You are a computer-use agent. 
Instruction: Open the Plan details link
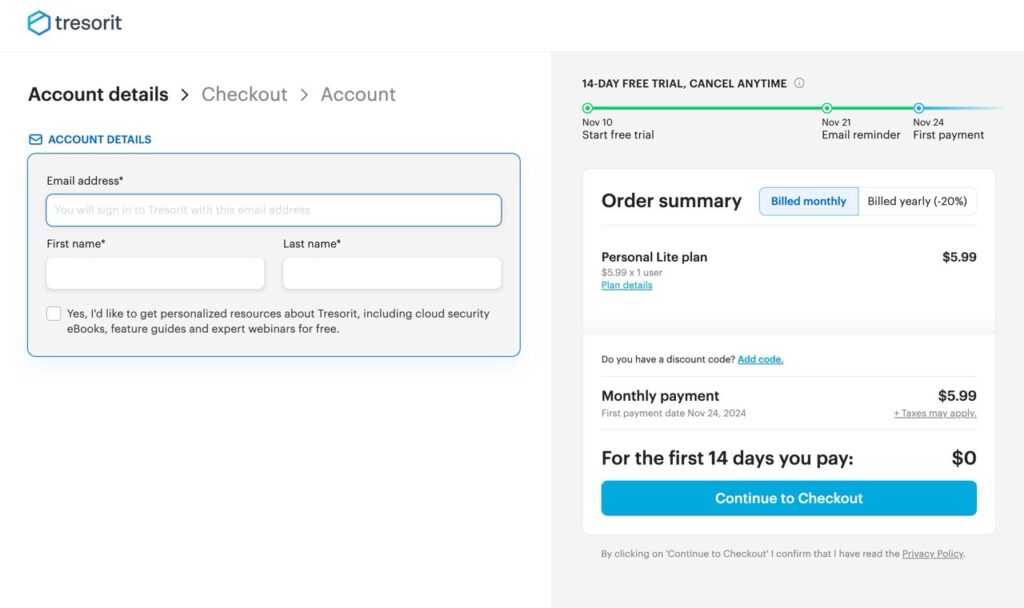coord(626,285)
